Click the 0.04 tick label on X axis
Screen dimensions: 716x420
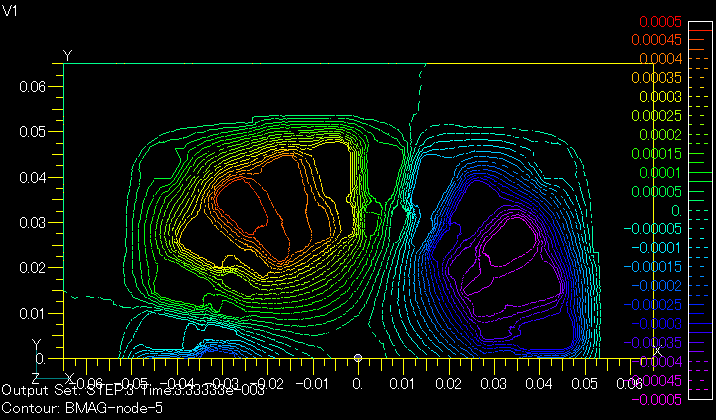click(x=540, y=383)
